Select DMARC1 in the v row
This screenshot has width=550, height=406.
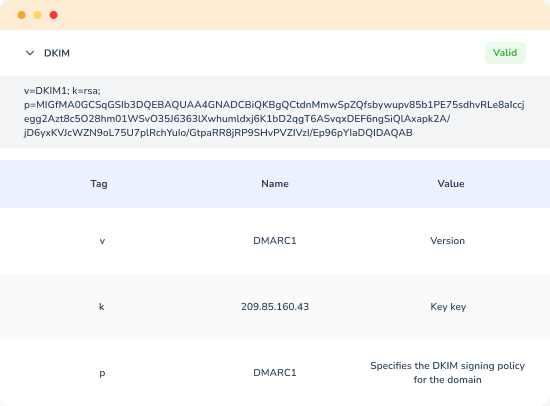[275, 241]
